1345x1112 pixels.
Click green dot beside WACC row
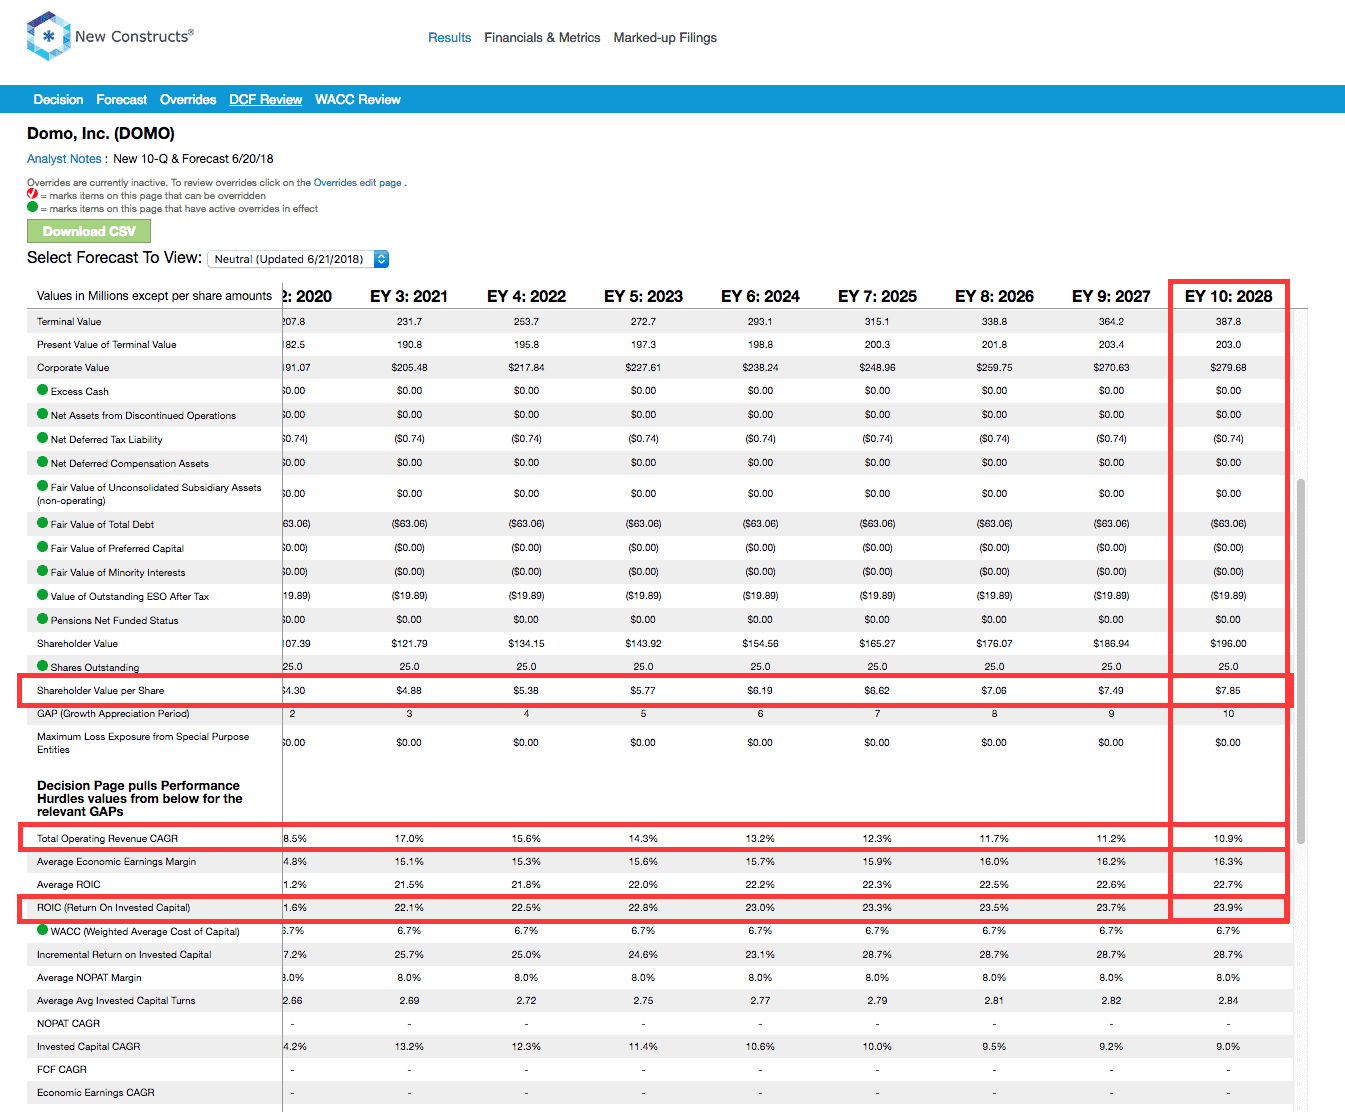tap(43, 930)
